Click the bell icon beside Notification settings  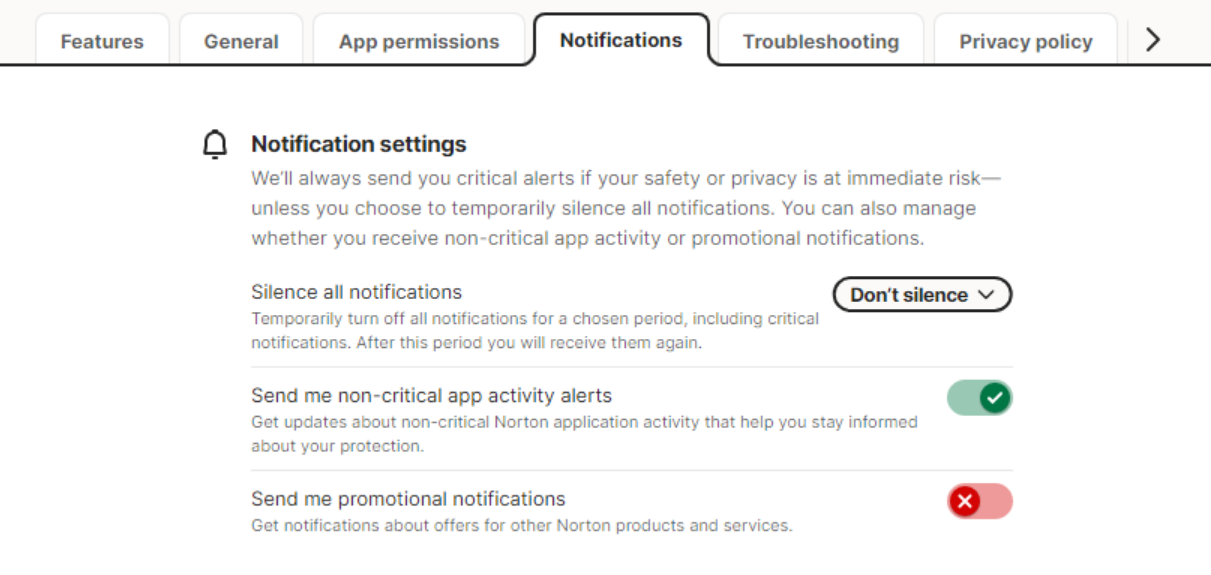[x=214, y=145]
